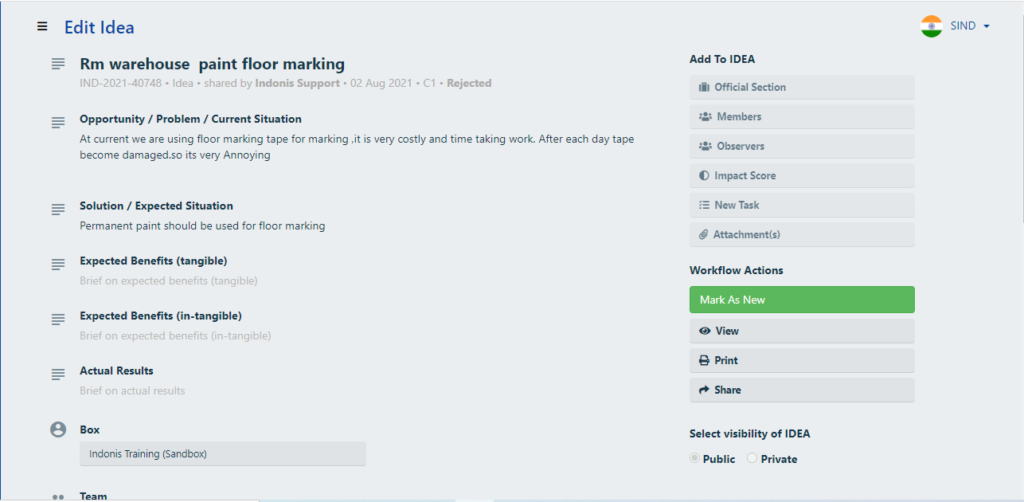
Task: Open the Indonis Training (Sandbox) box selector
Action: click(223, 454)
